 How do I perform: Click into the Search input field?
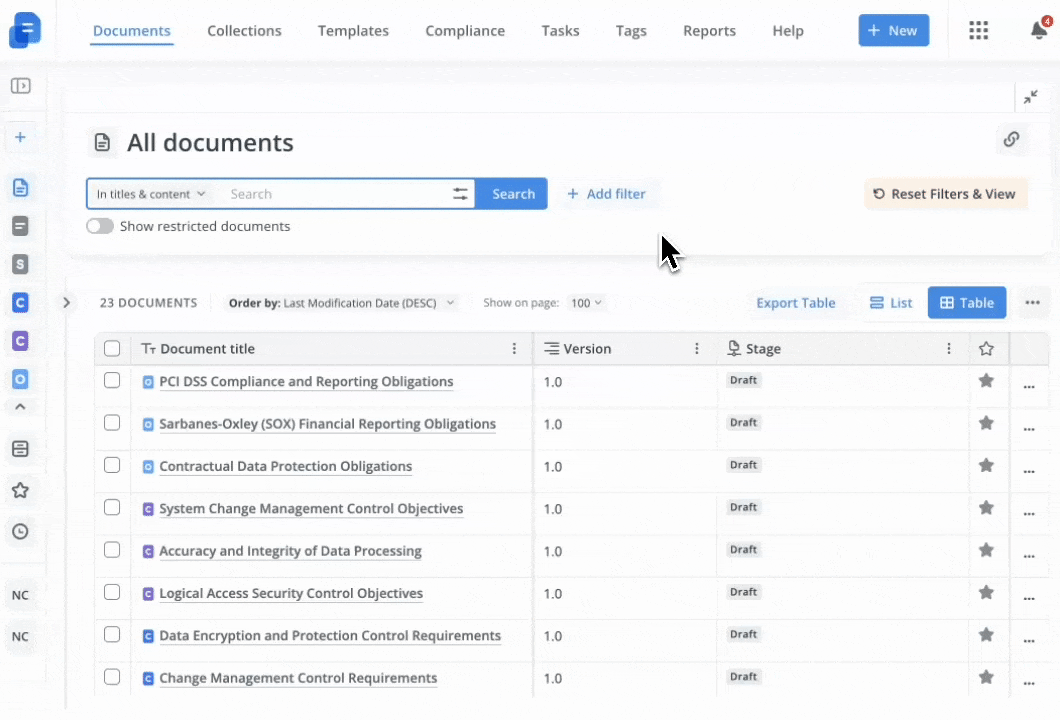[330, 194]
